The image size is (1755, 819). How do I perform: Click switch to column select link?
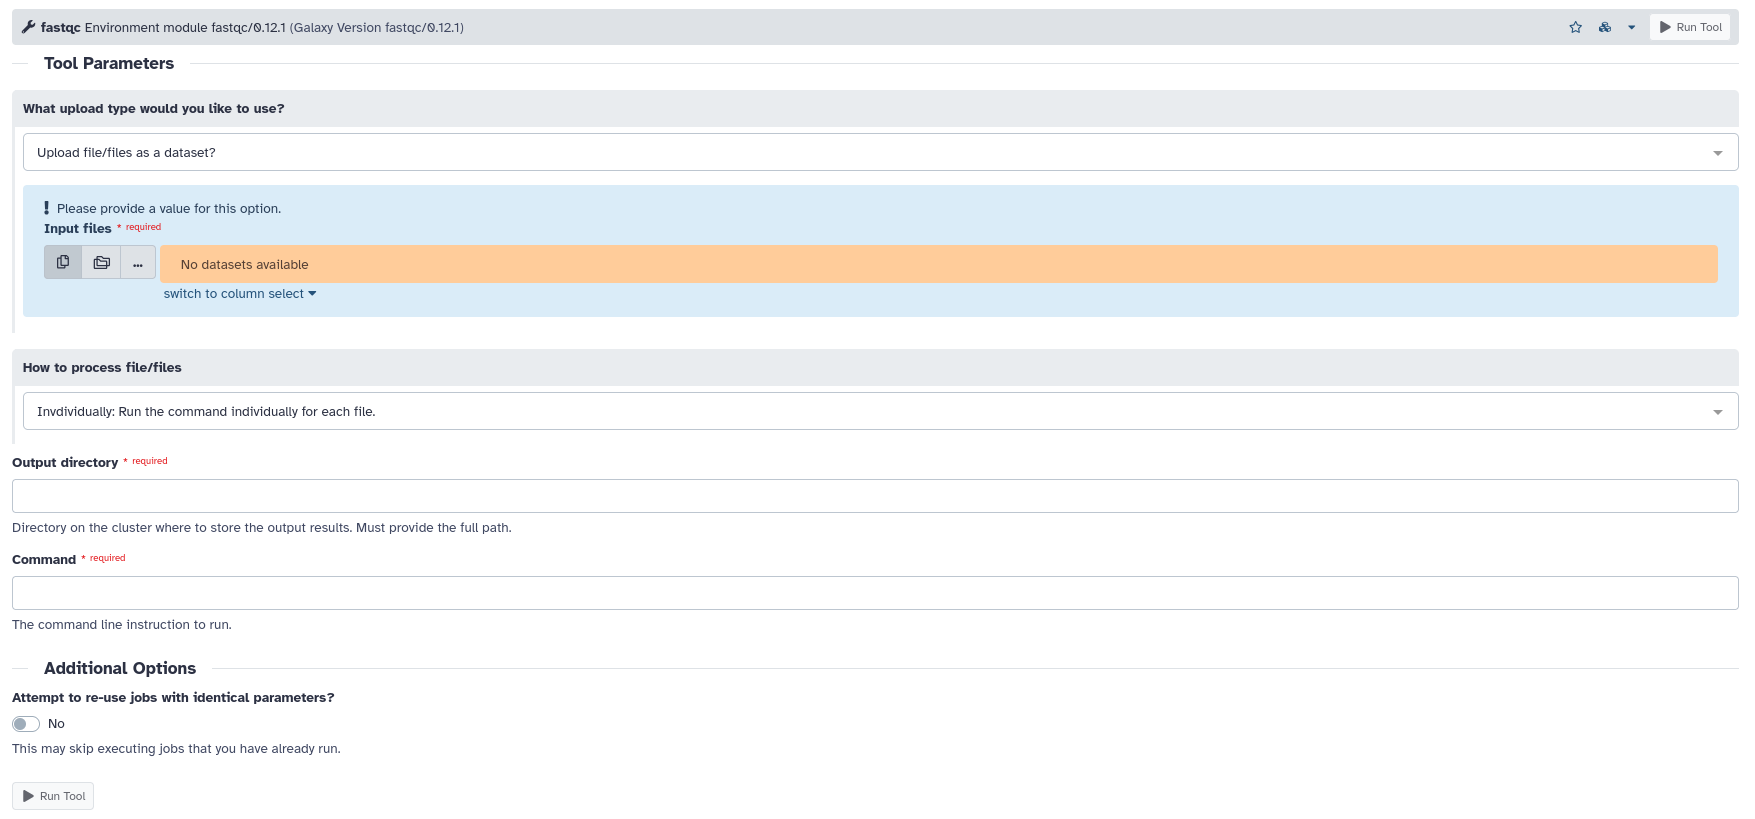tap(239, 294)
